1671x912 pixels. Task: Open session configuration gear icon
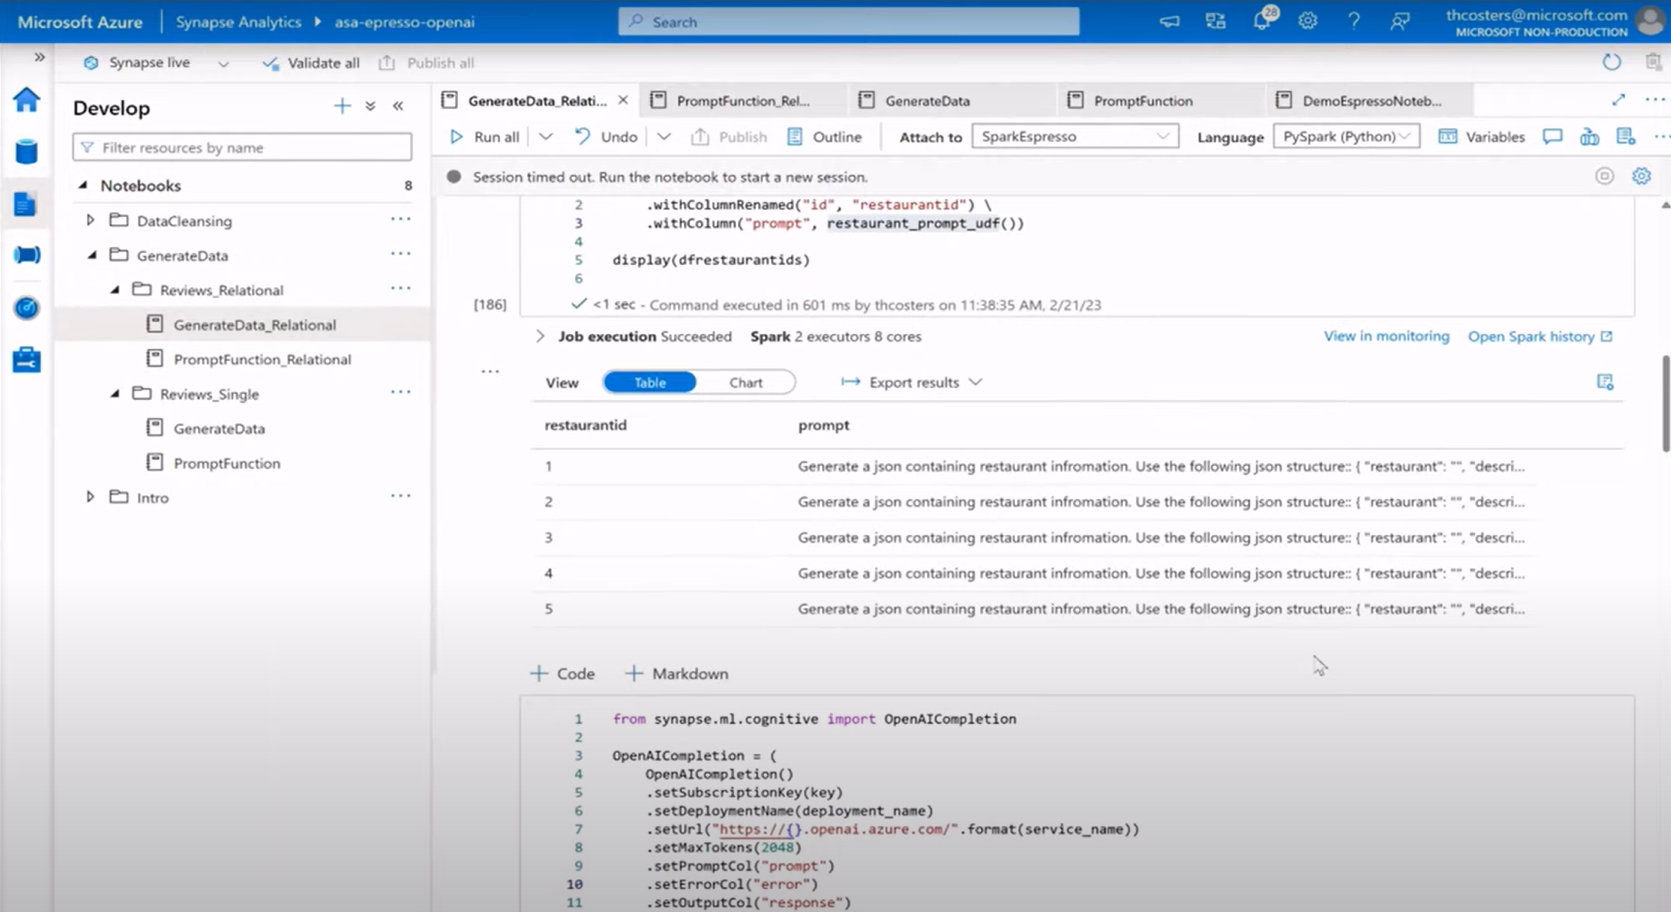(x=1641, y=176)
